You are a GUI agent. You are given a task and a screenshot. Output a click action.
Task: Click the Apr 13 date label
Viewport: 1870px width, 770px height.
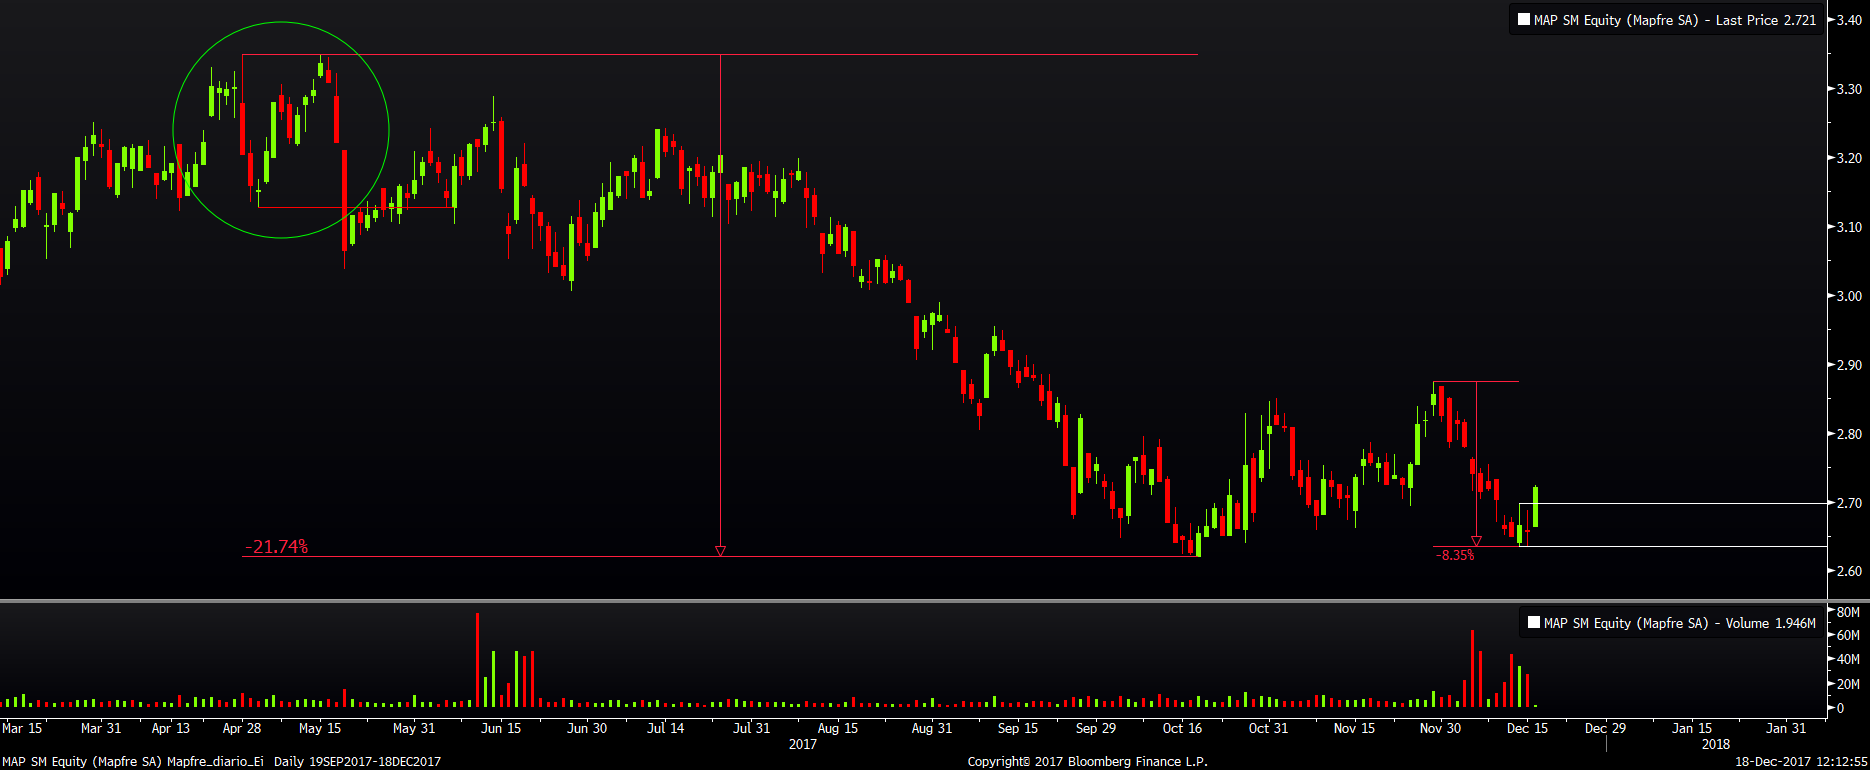click(x=171, y=728)
